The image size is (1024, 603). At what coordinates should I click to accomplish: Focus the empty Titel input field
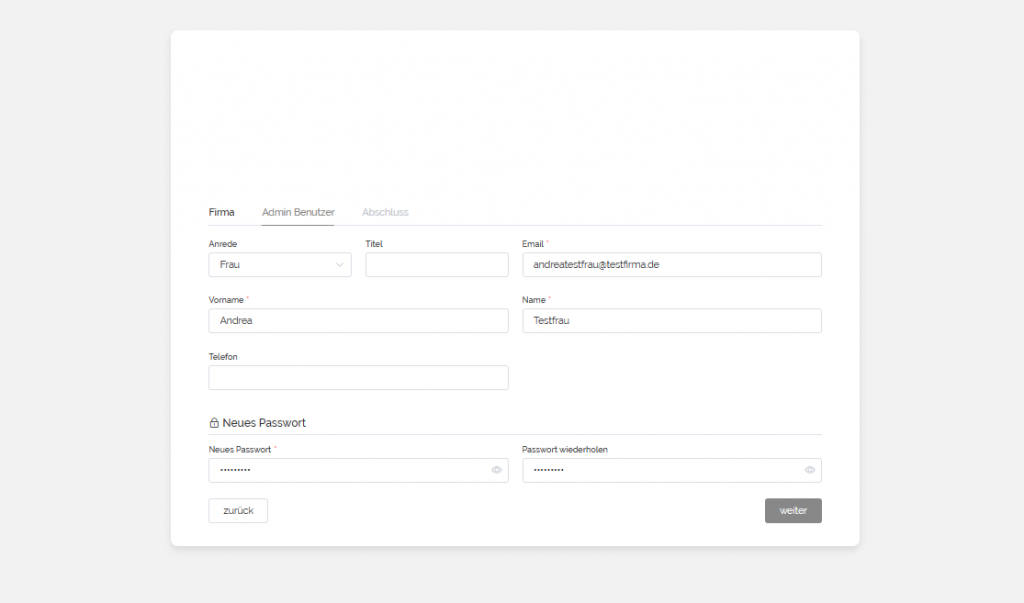[x=437, y=265]
